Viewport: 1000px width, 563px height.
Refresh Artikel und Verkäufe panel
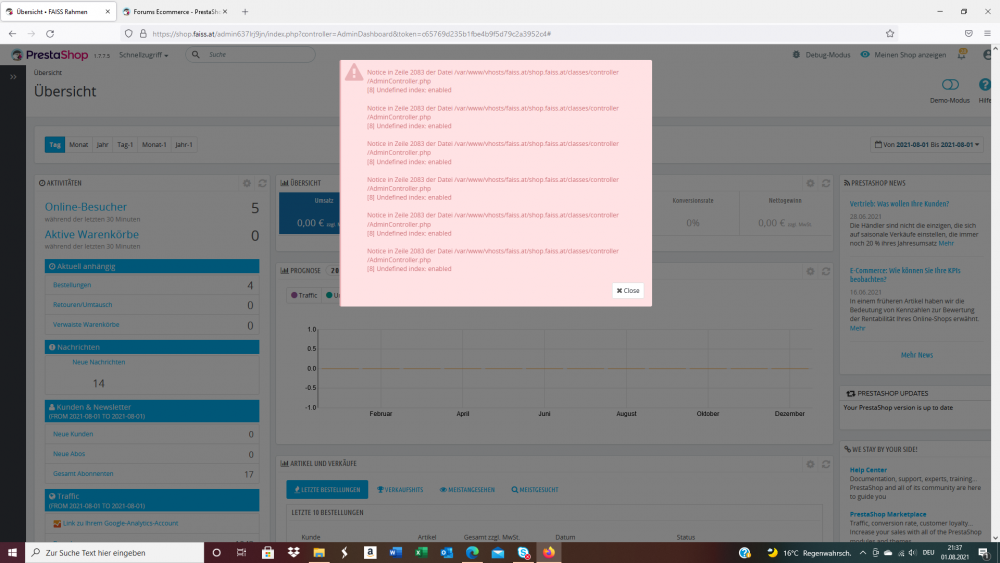click(x=826, y=464)
